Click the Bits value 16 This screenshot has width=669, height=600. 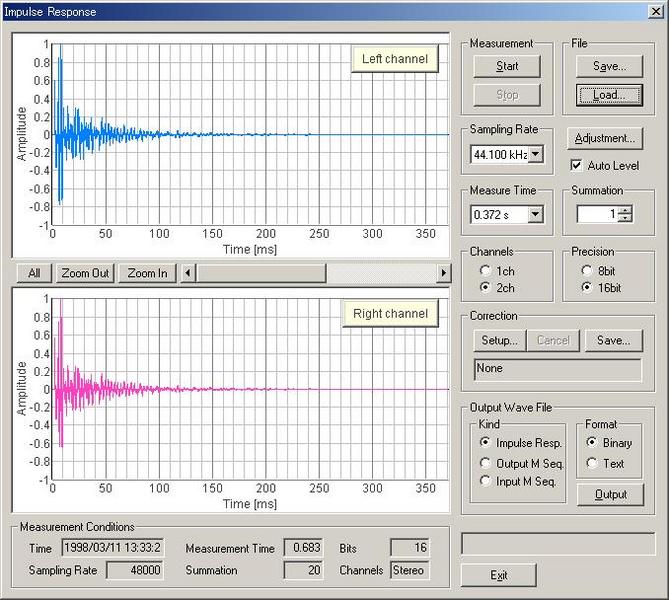(x=410, y=548)
